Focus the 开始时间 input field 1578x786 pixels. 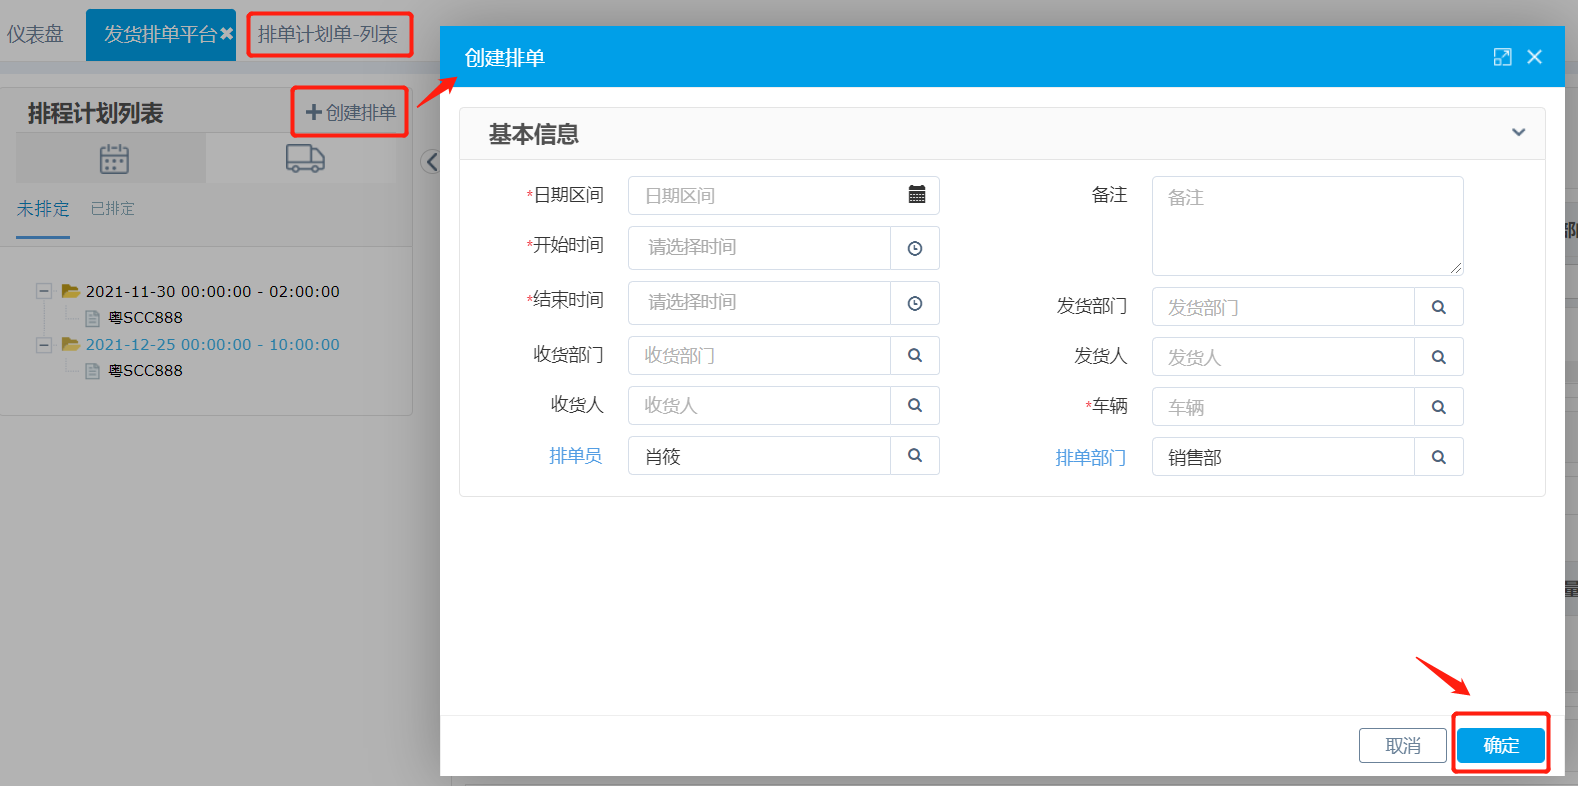(x=760, y=248)
